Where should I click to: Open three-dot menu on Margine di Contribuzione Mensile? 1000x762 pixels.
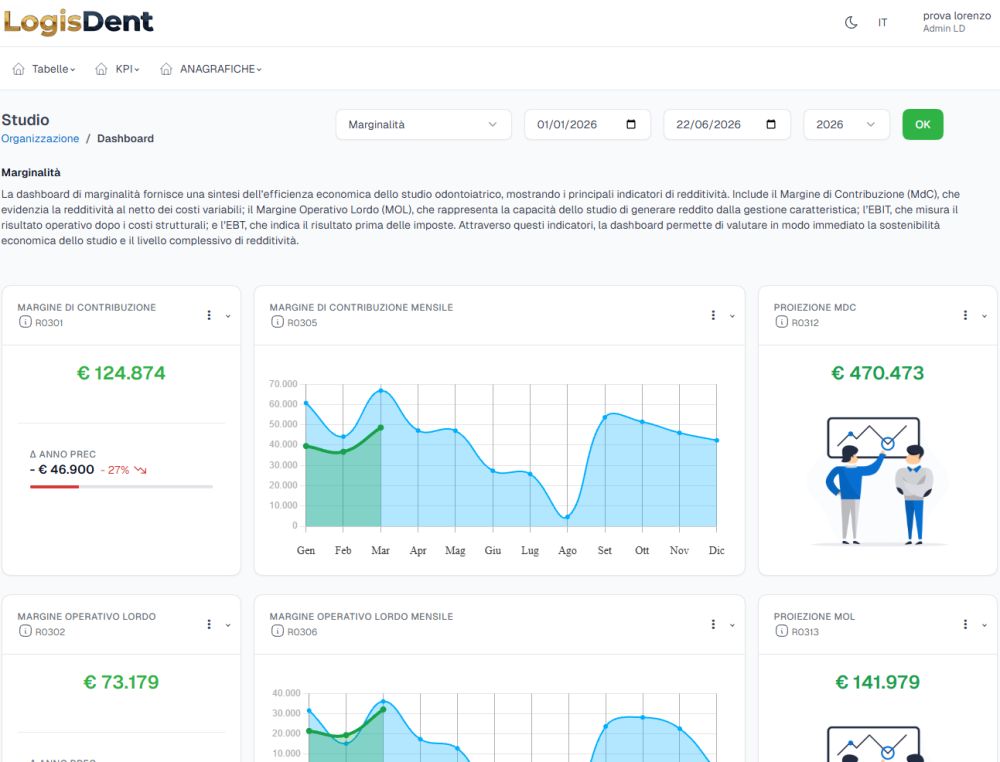(x=713, y=315)
